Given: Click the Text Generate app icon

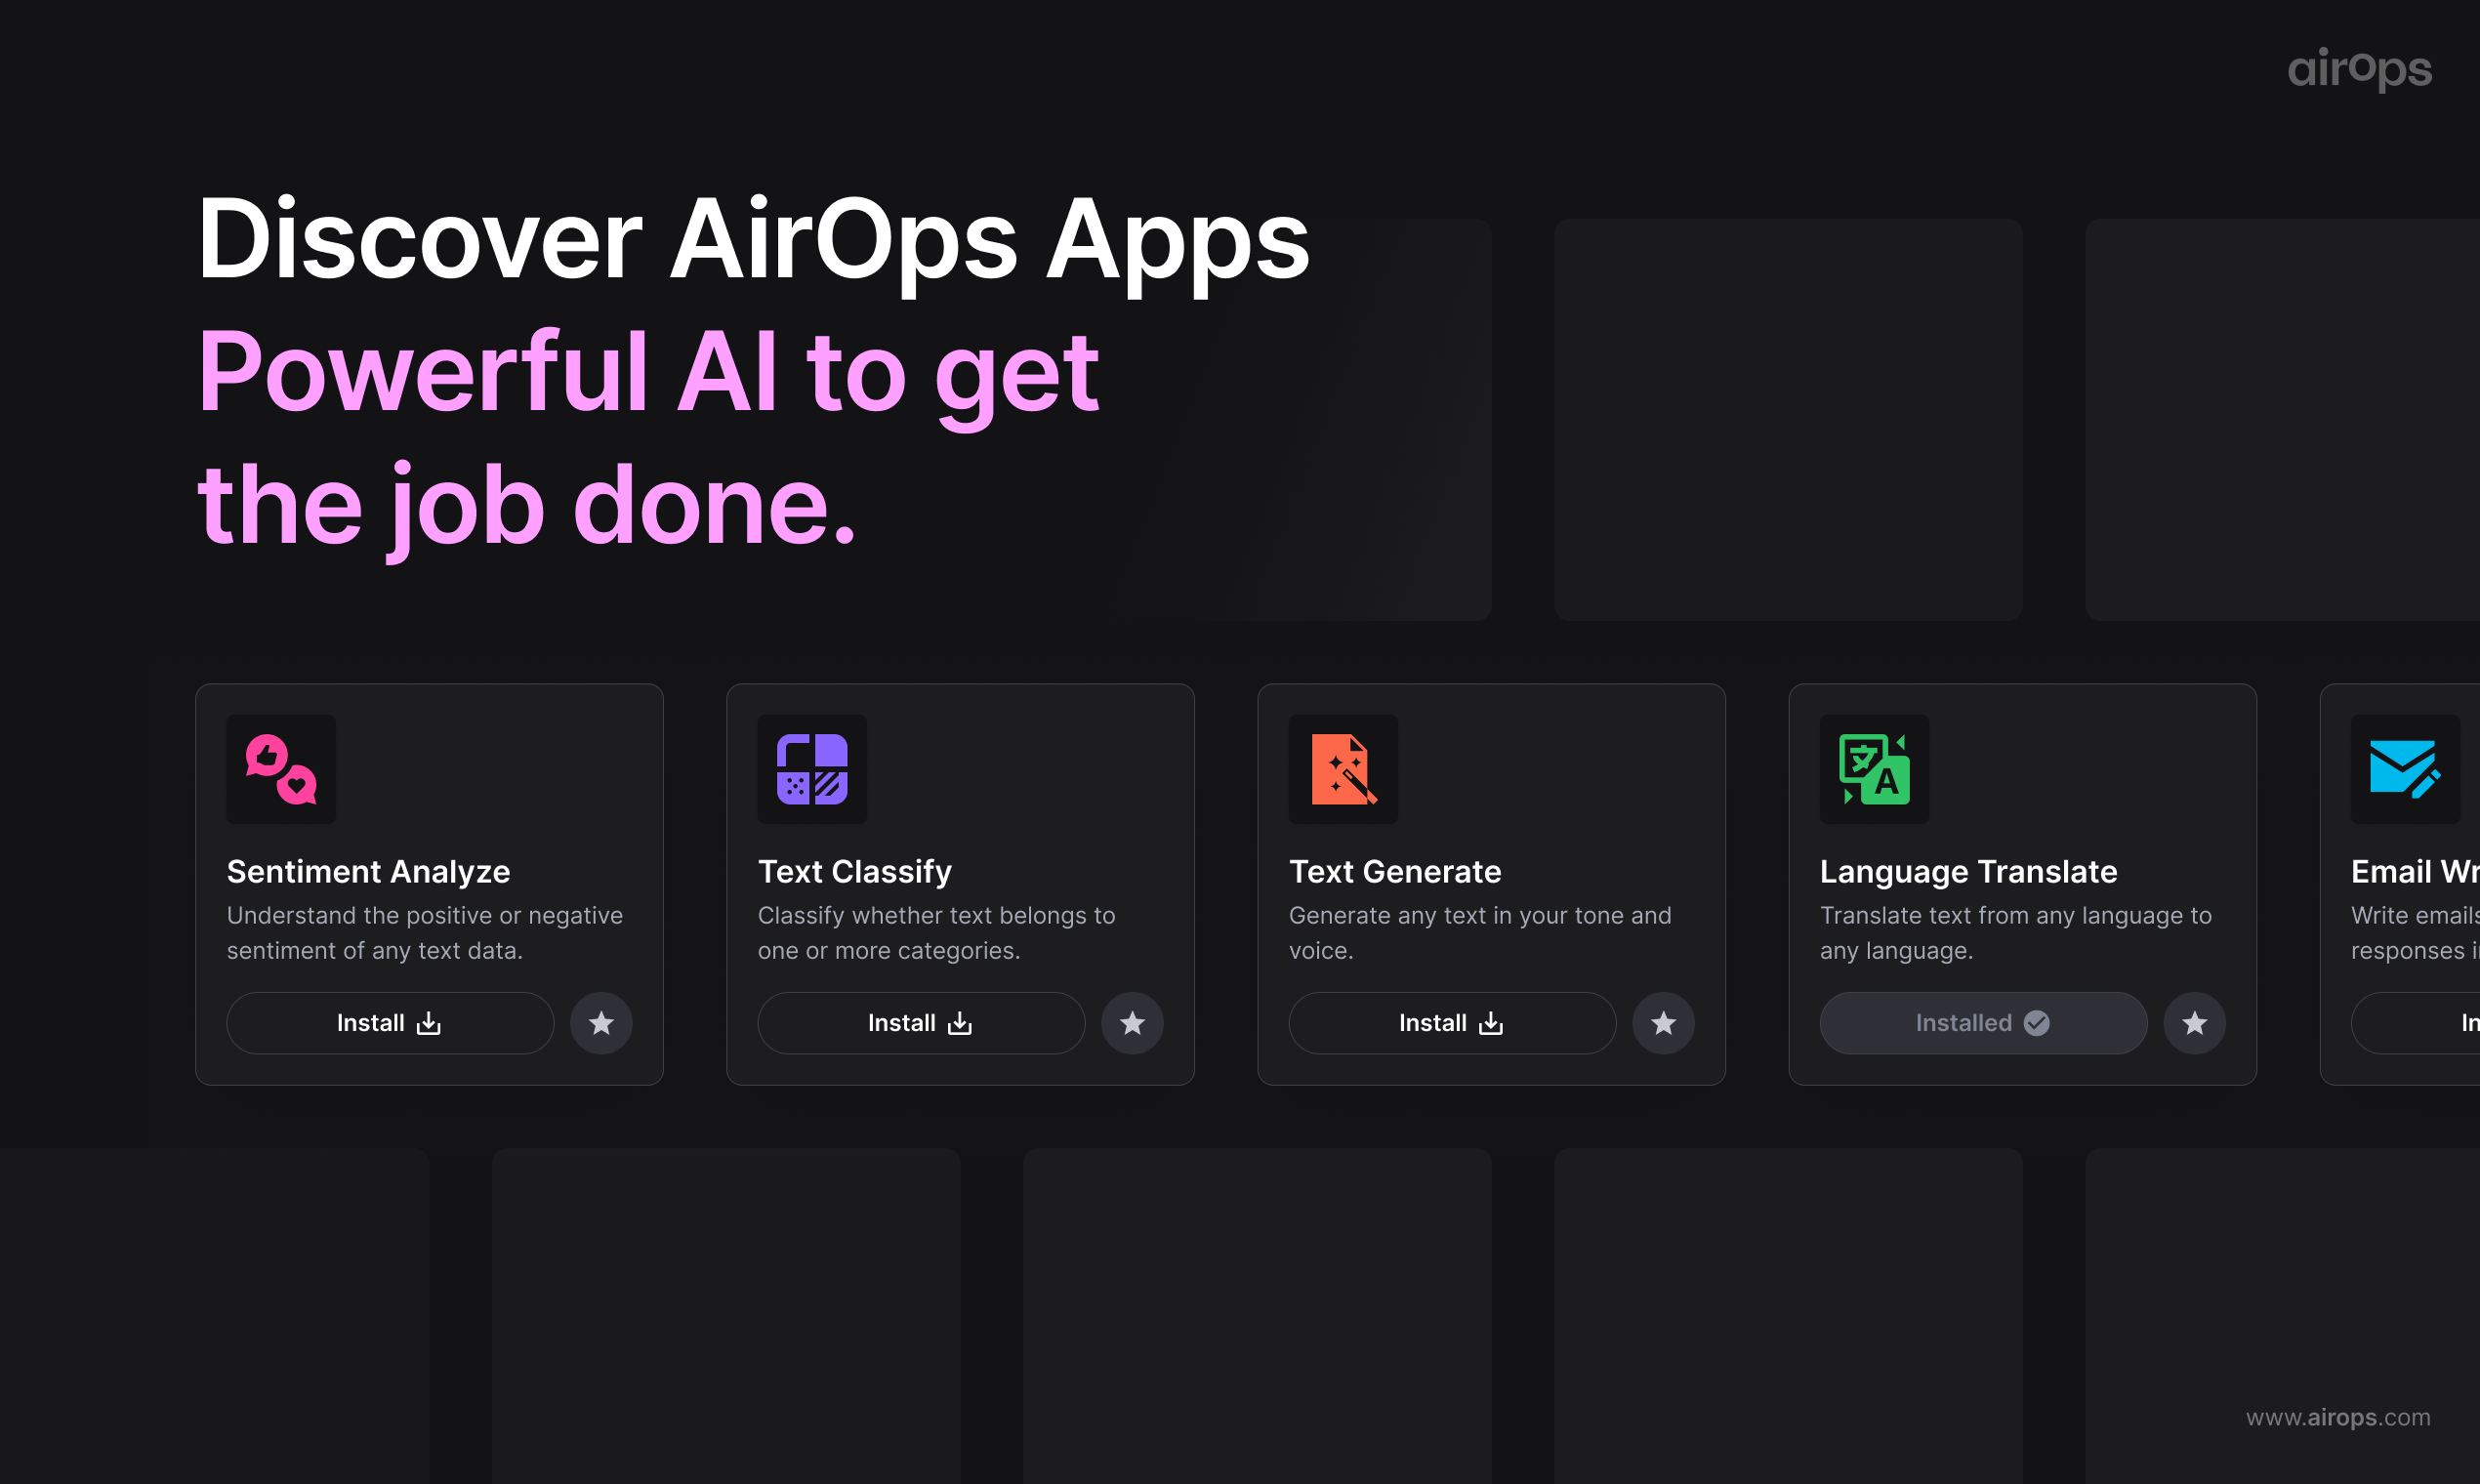Looking at the screenshot, I should (x=1343, y=770).
